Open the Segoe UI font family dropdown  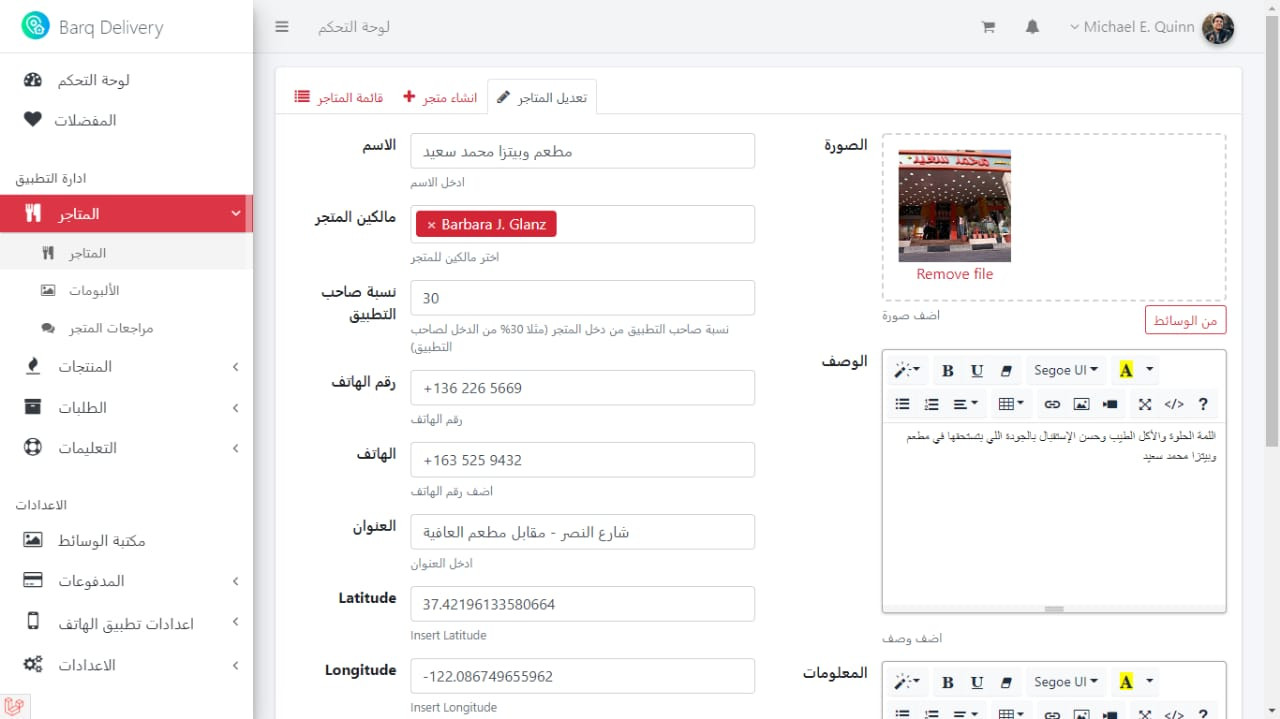[1065, 370]
